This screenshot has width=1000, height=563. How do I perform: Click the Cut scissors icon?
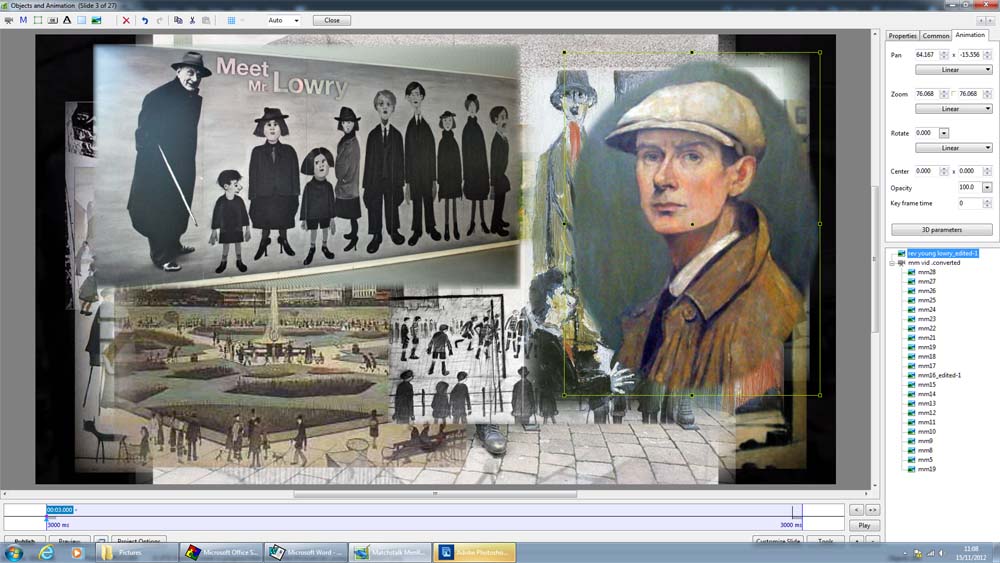click(192, 20)
